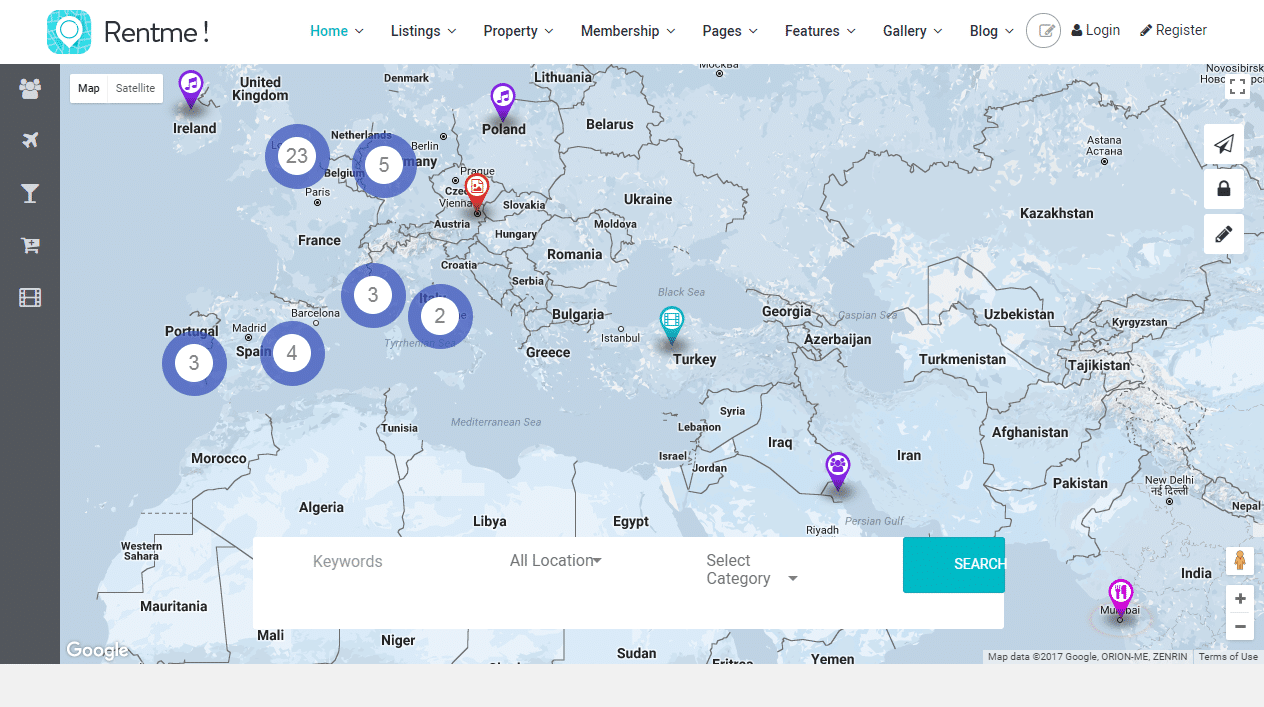Click the SEARCH button

[954, 565]
